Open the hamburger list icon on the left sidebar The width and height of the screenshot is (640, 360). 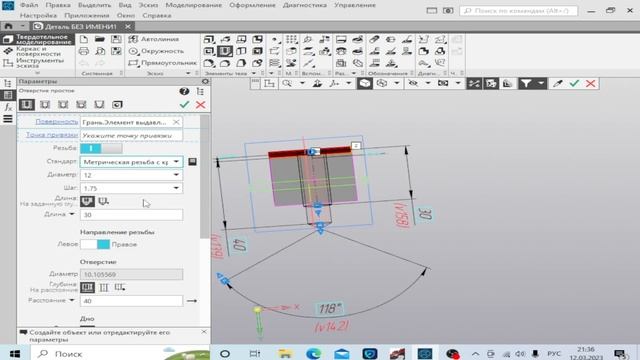tap(8, 119)
